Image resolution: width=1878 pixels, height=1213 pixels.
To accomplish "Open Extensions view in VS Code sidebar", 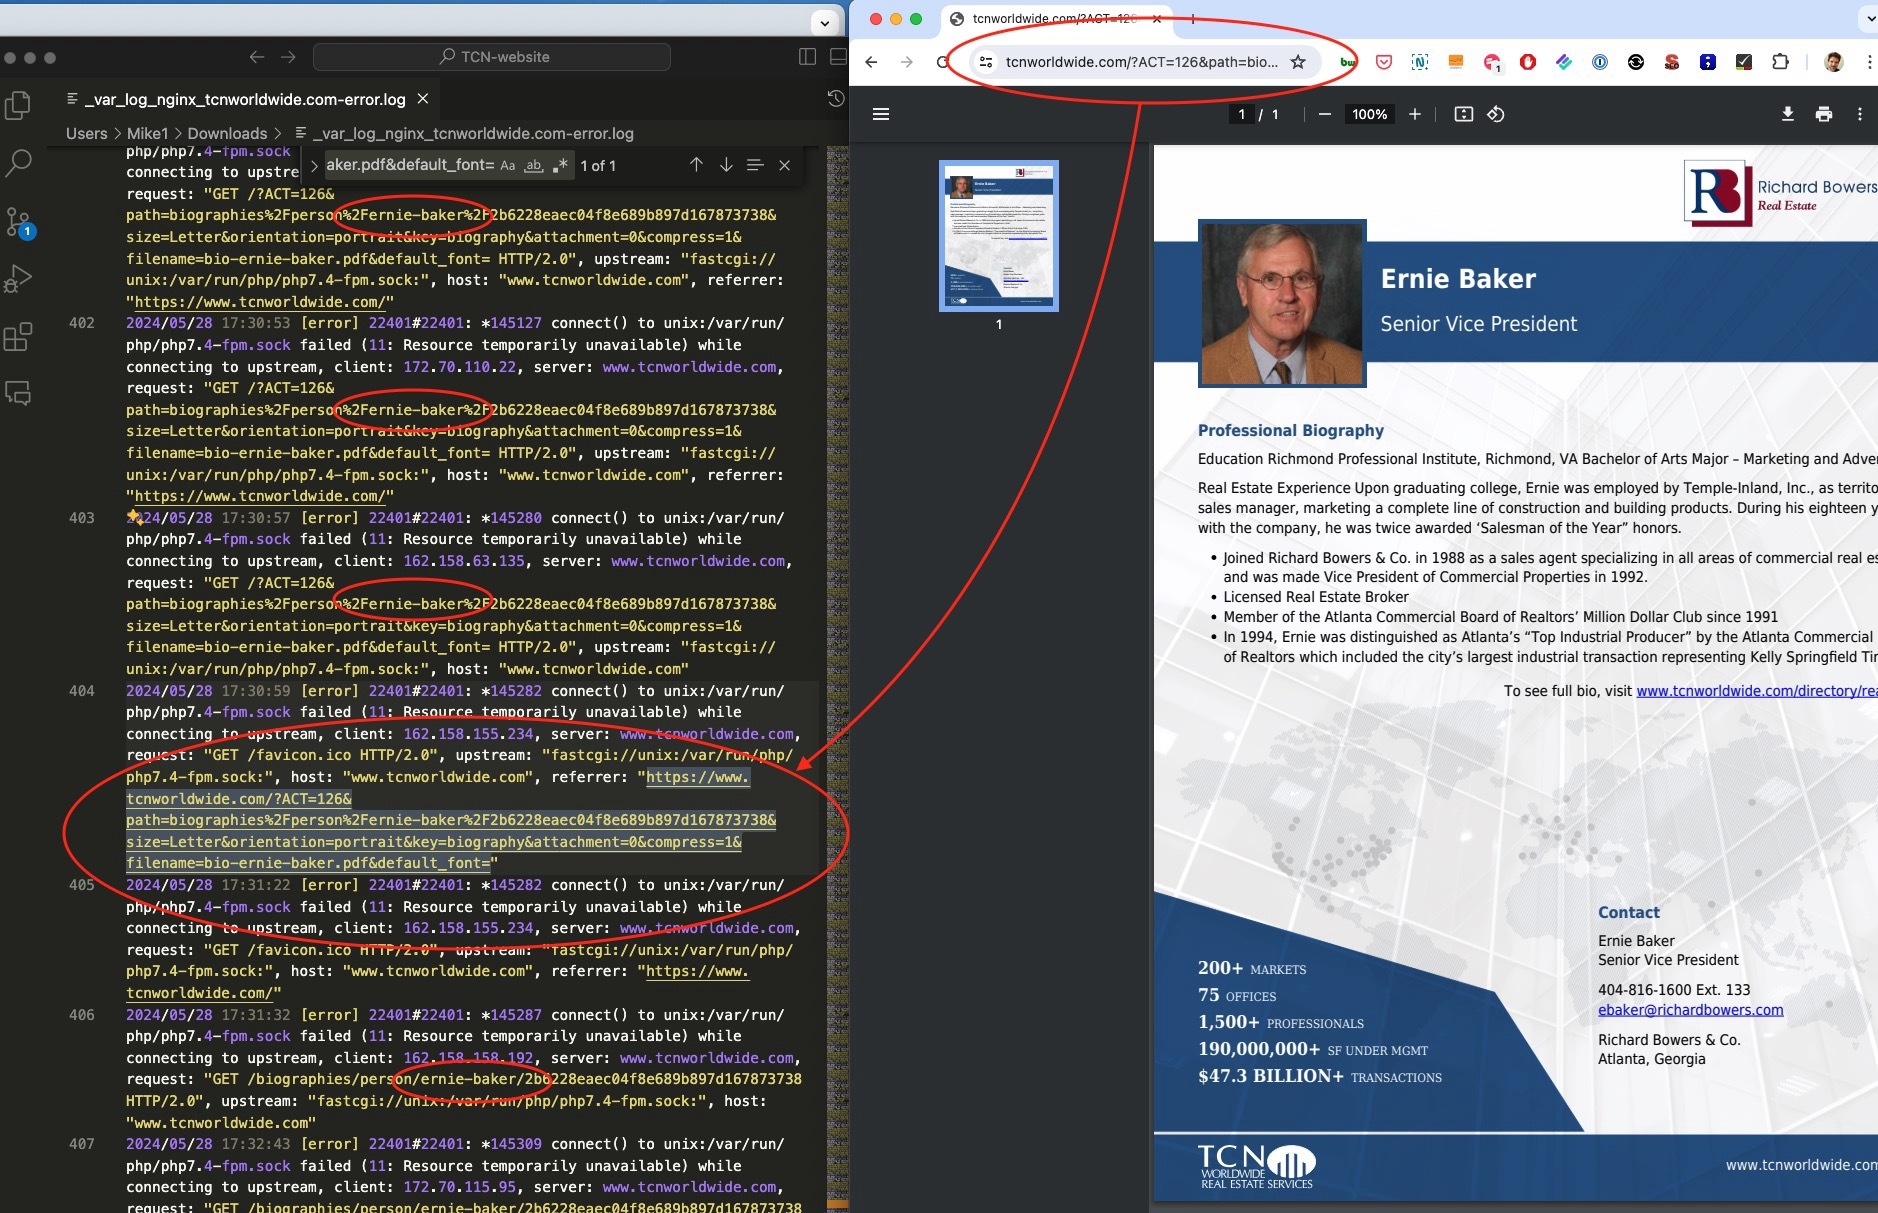I will click(x=18, y=336).
